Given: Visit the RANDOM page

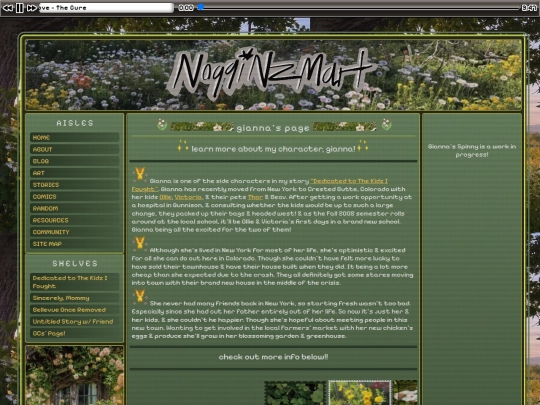Looking at the screenshot, I should [74, 208].
